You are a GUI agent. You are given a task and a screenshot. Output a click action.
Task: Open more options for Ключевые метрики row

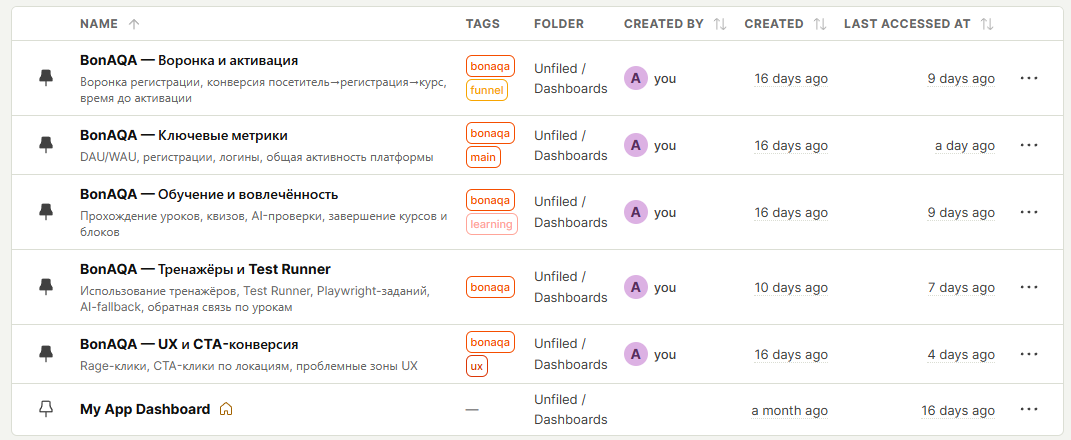tap(1029, 145)
